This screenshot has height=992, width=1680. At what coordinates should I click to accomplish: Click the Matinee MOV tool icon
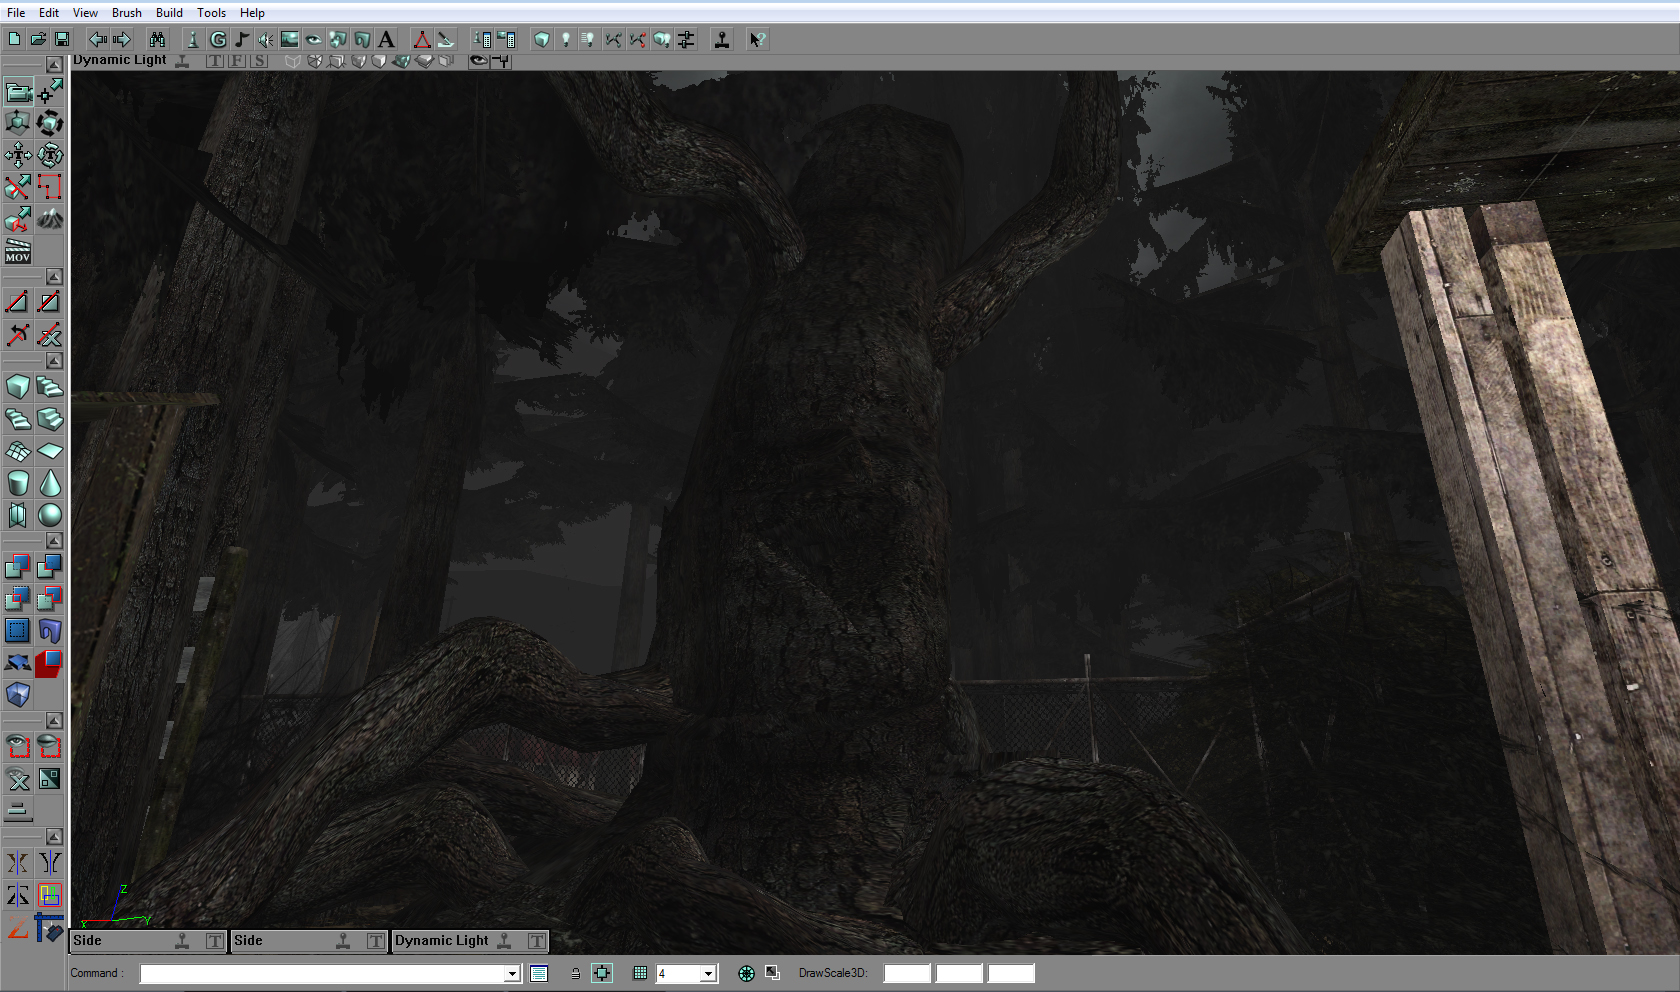tap(18, 251)
